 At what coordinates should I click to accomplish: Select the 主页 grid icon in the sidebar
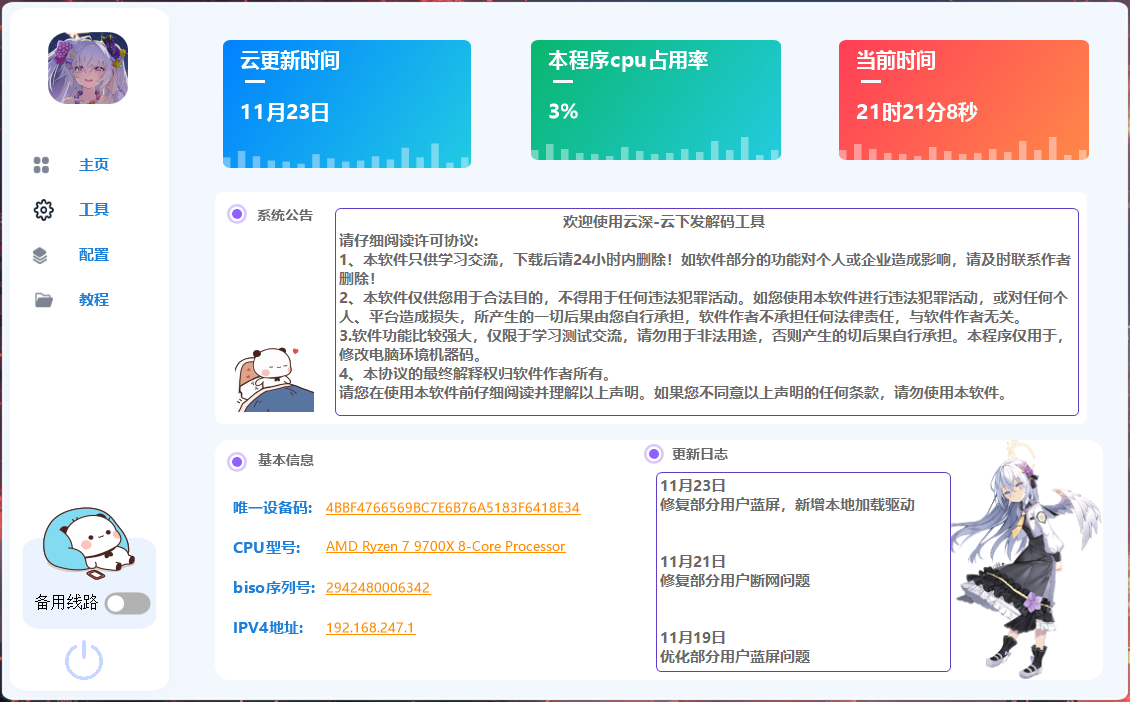point(42,164)
